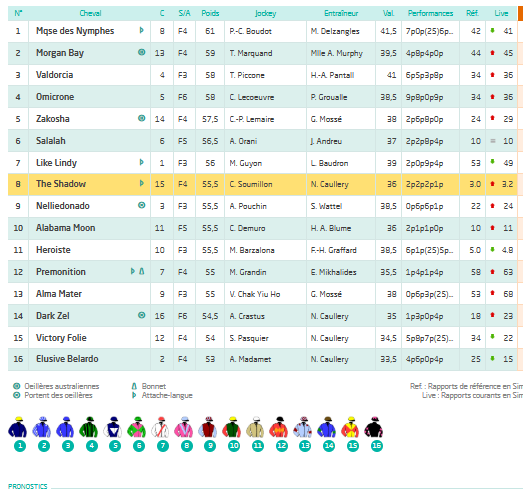Image resolution: width=523 pixels, height=492 pixels.
Task: Click the blinkers icon next to Morgan Bay
Action: [x=142, y=52]
